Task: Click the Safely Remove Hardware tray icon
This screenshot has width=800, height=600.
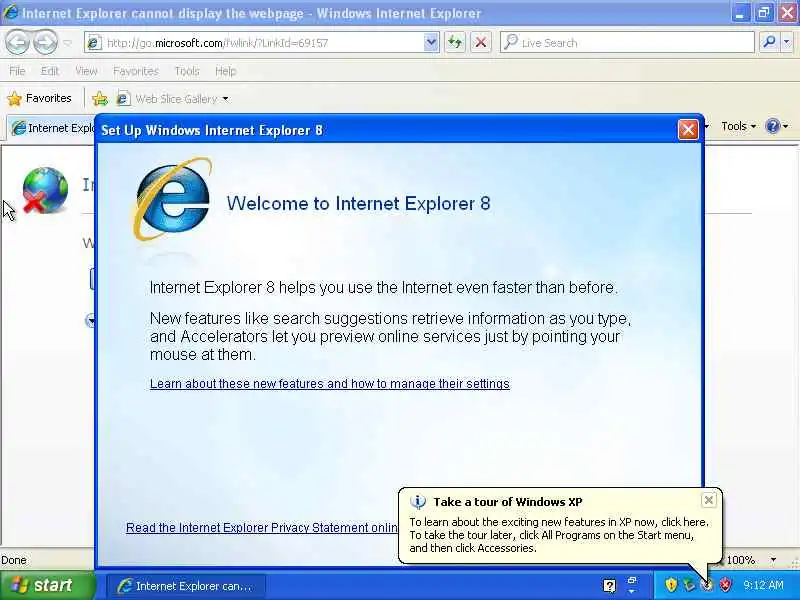Action: [x=689, y=585]
